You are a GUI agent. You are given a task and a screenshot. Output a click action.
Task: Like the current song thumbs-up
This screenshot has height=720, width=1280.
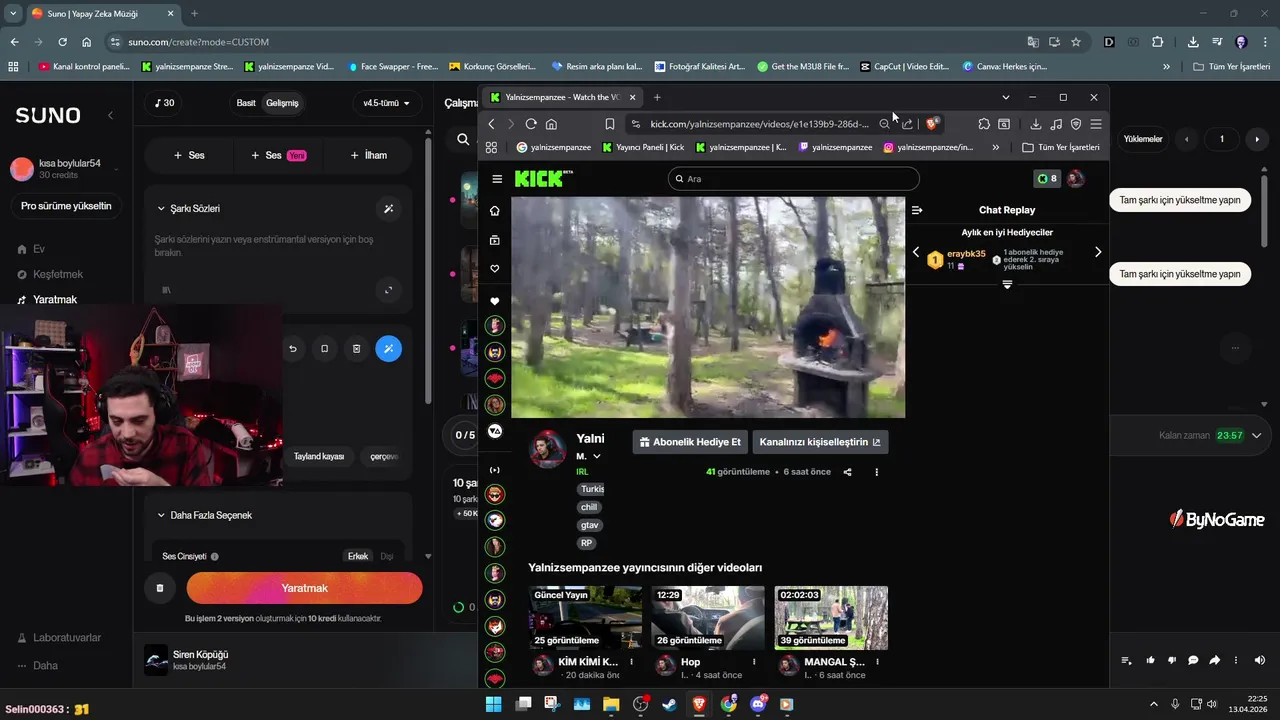point(1151,660)
